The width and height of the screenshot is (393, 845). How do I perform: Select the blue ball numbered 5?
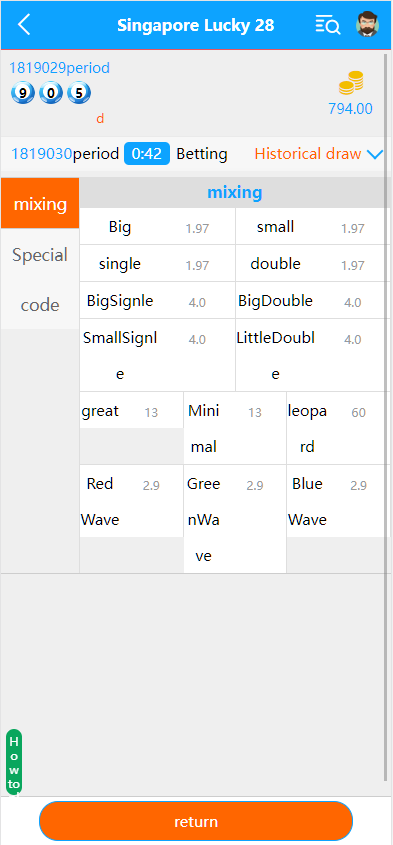point(79,94)
